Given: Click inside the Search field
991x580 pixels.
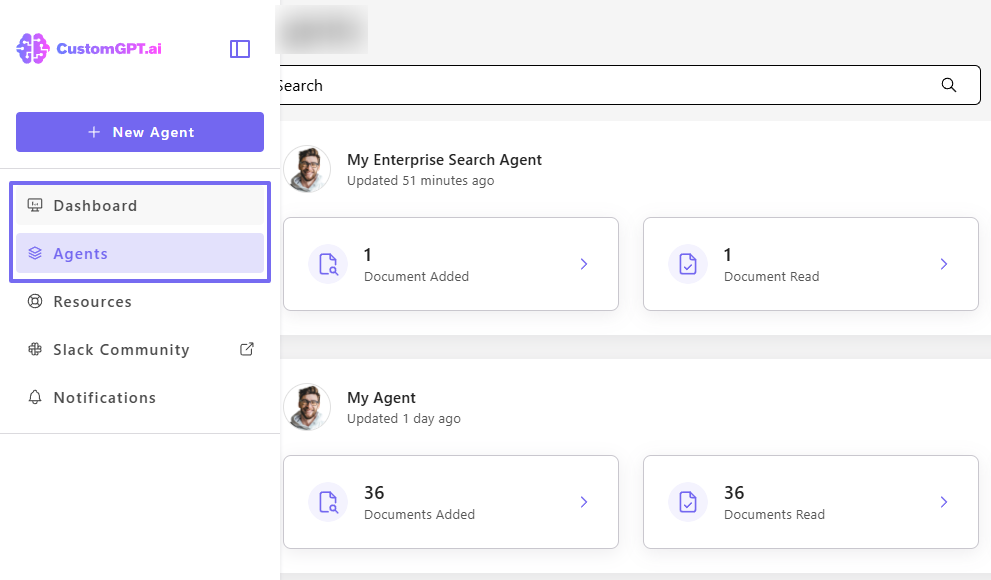Looking at the screenshot, I should tap(600, 85).
